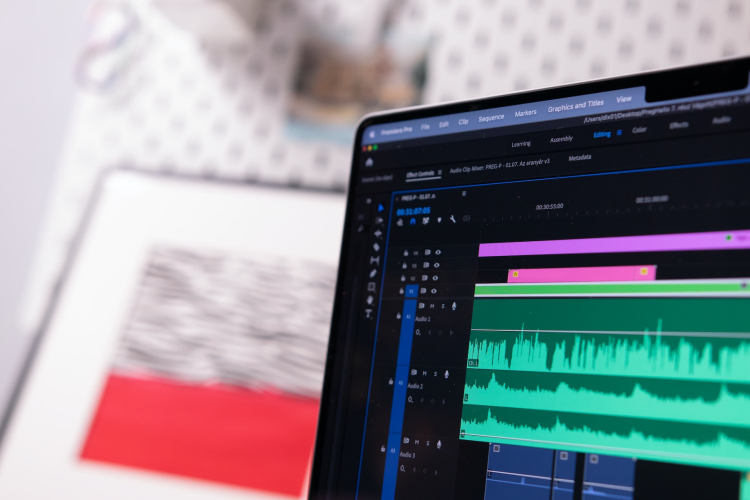This screenshot has width=750, height=500.
Task: Select the Type text tool
Action: pyautogui.click(x=368, y=314)
